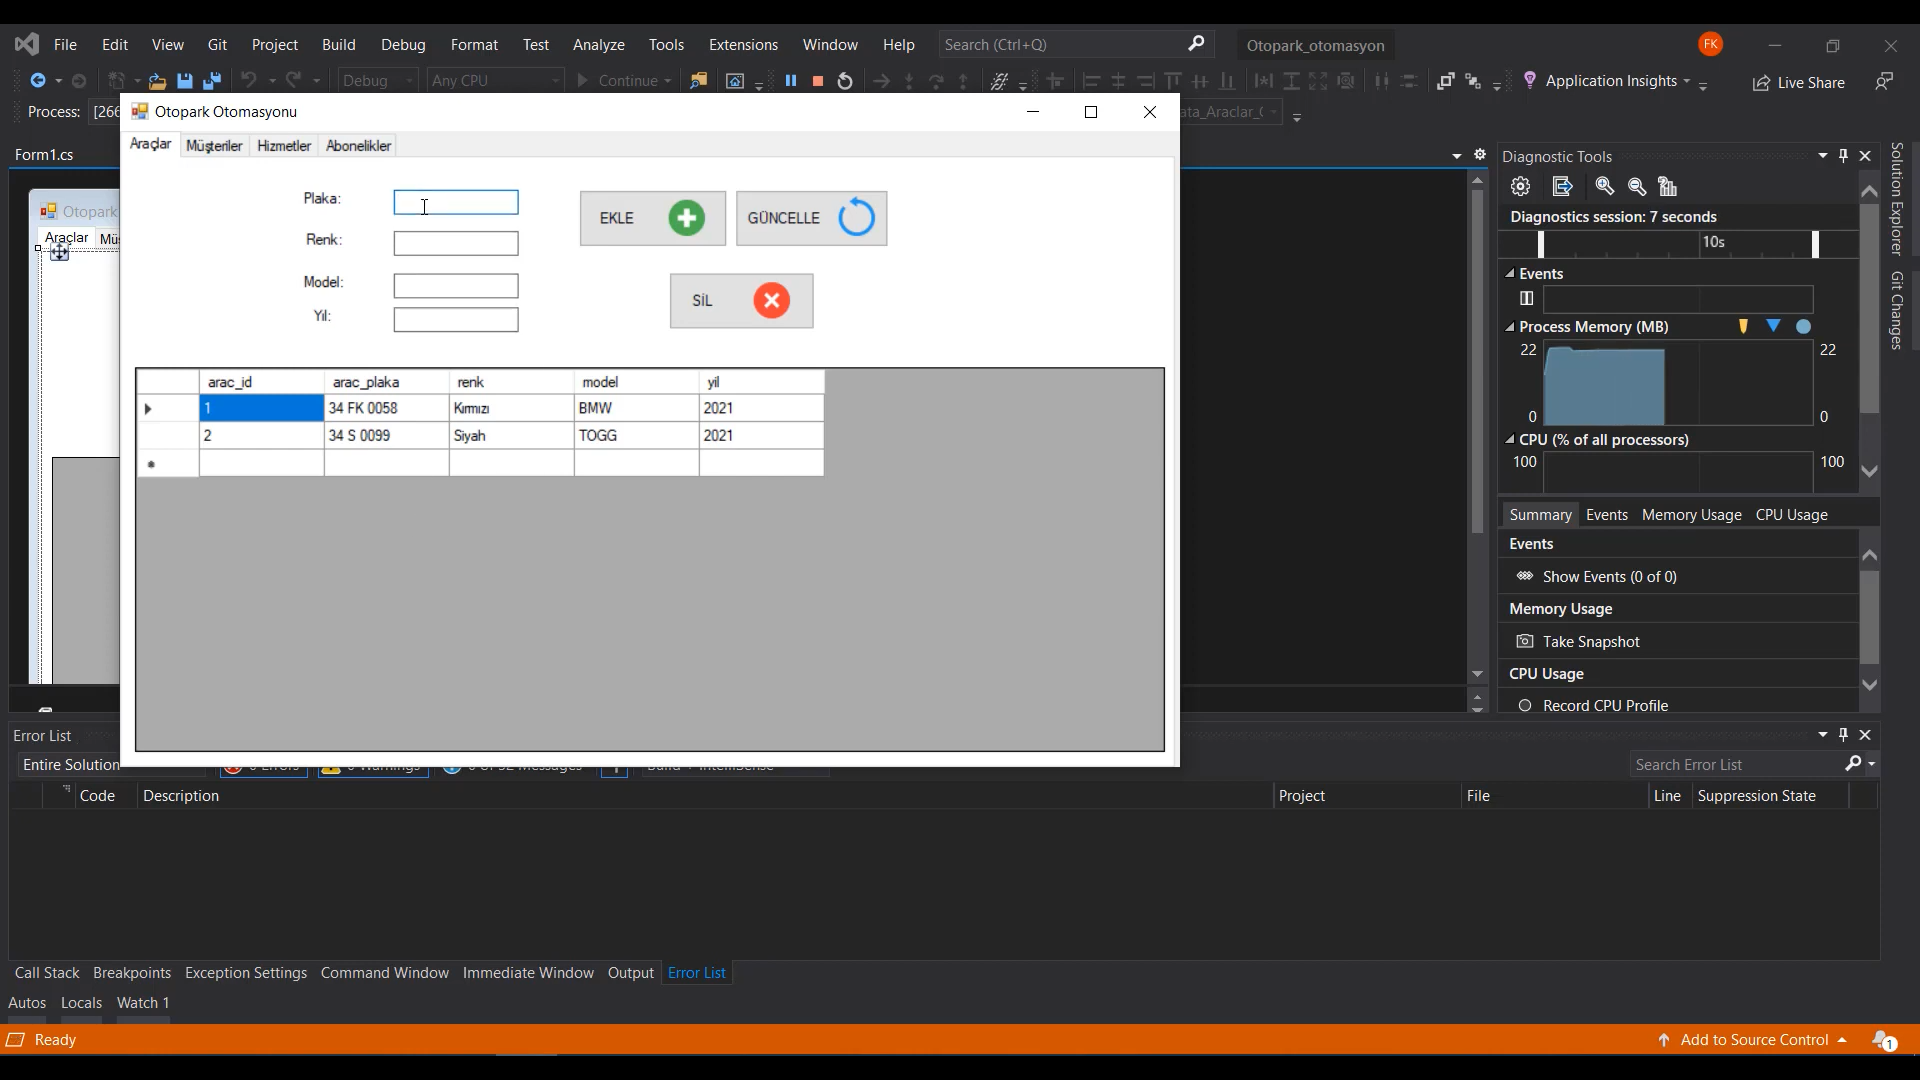
Task: Click Zoom In in Diagnostic Tools
Action: click(x=1605, y=187)
